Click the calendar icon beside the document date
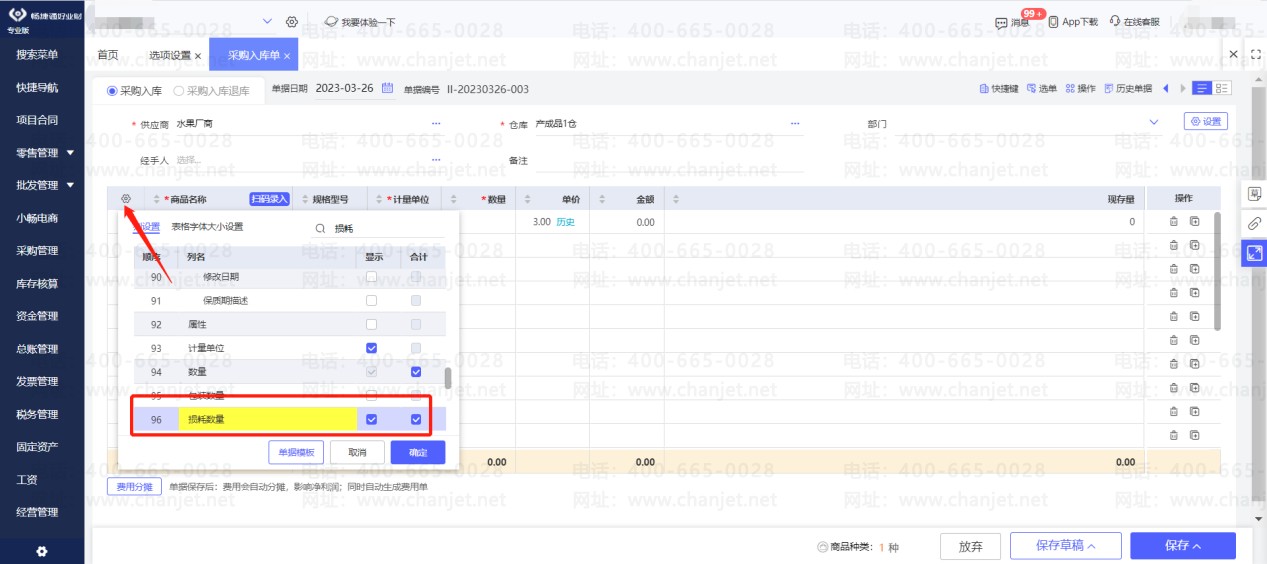Viewport: 1267px width, 564px height. [388, 88]
